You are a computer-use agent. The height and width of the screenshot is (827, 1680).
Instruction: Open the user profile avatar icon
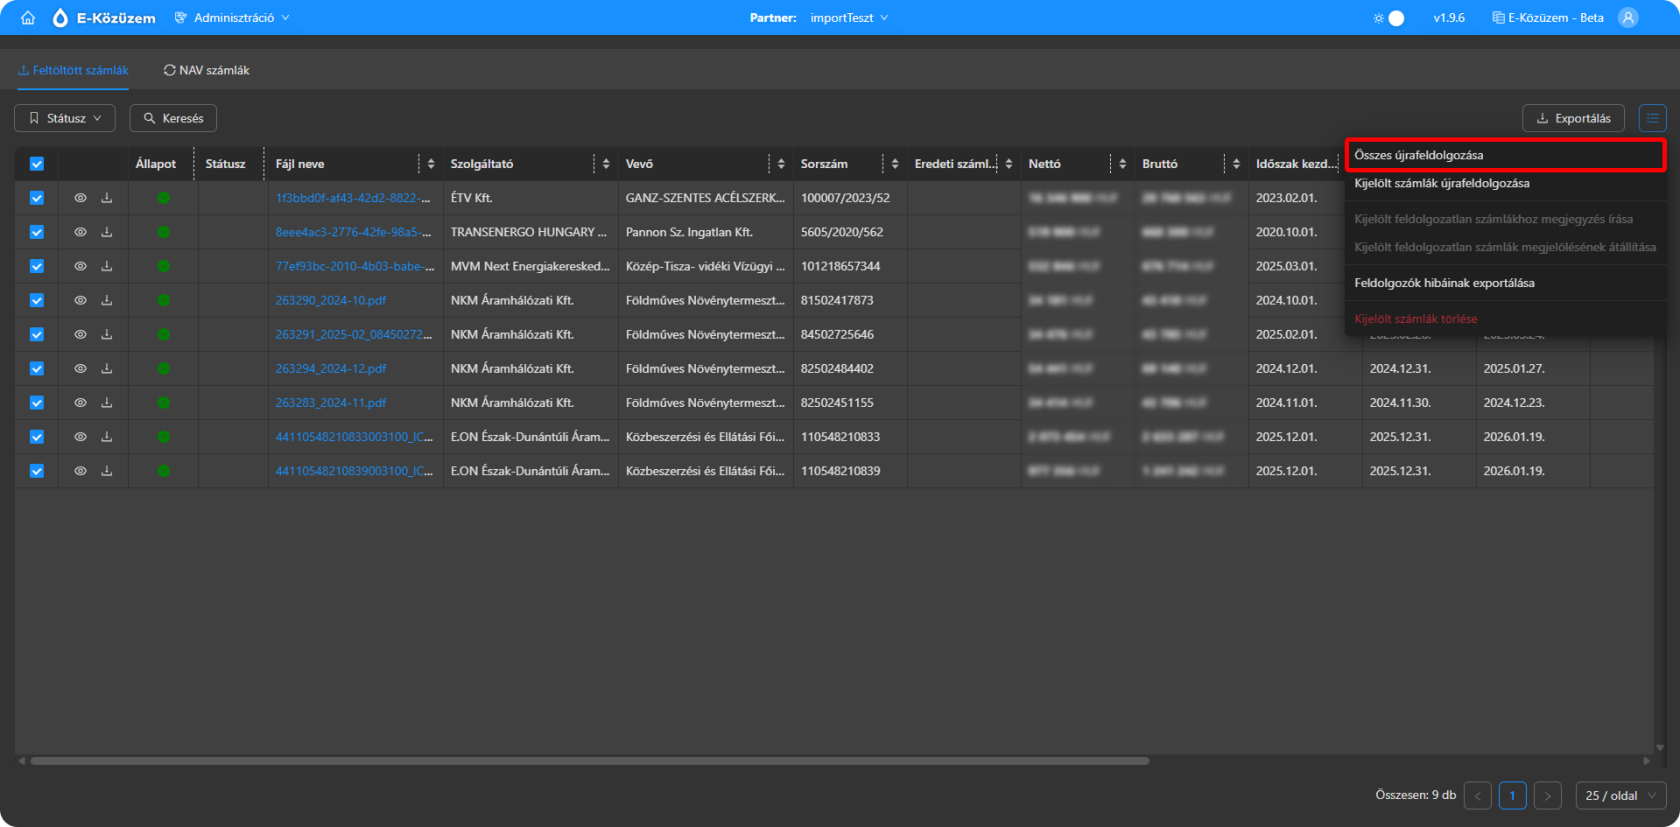point(1628,18)
